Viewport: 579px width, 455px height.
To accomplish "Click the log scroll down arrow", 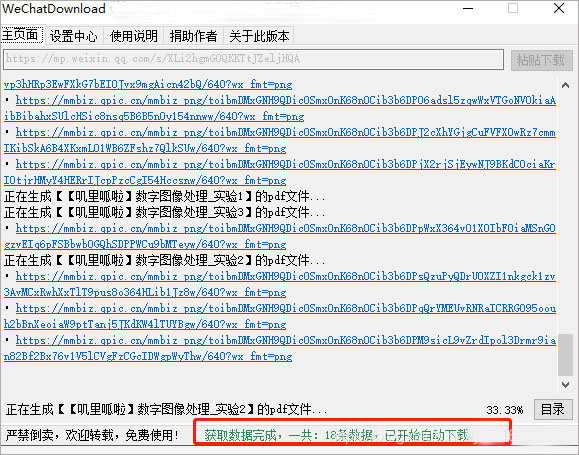I will tap(565, 384).
